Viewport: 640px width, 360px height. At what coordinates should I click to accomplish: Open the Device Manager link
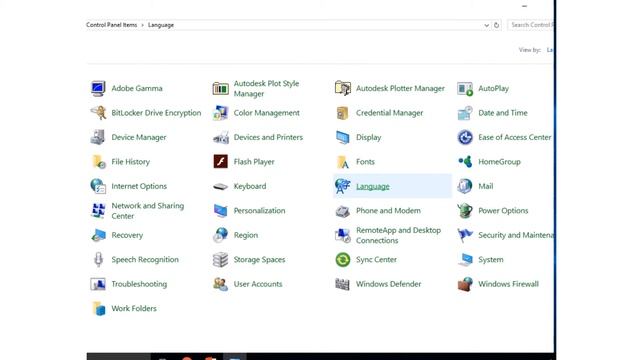tap(139, 137)
